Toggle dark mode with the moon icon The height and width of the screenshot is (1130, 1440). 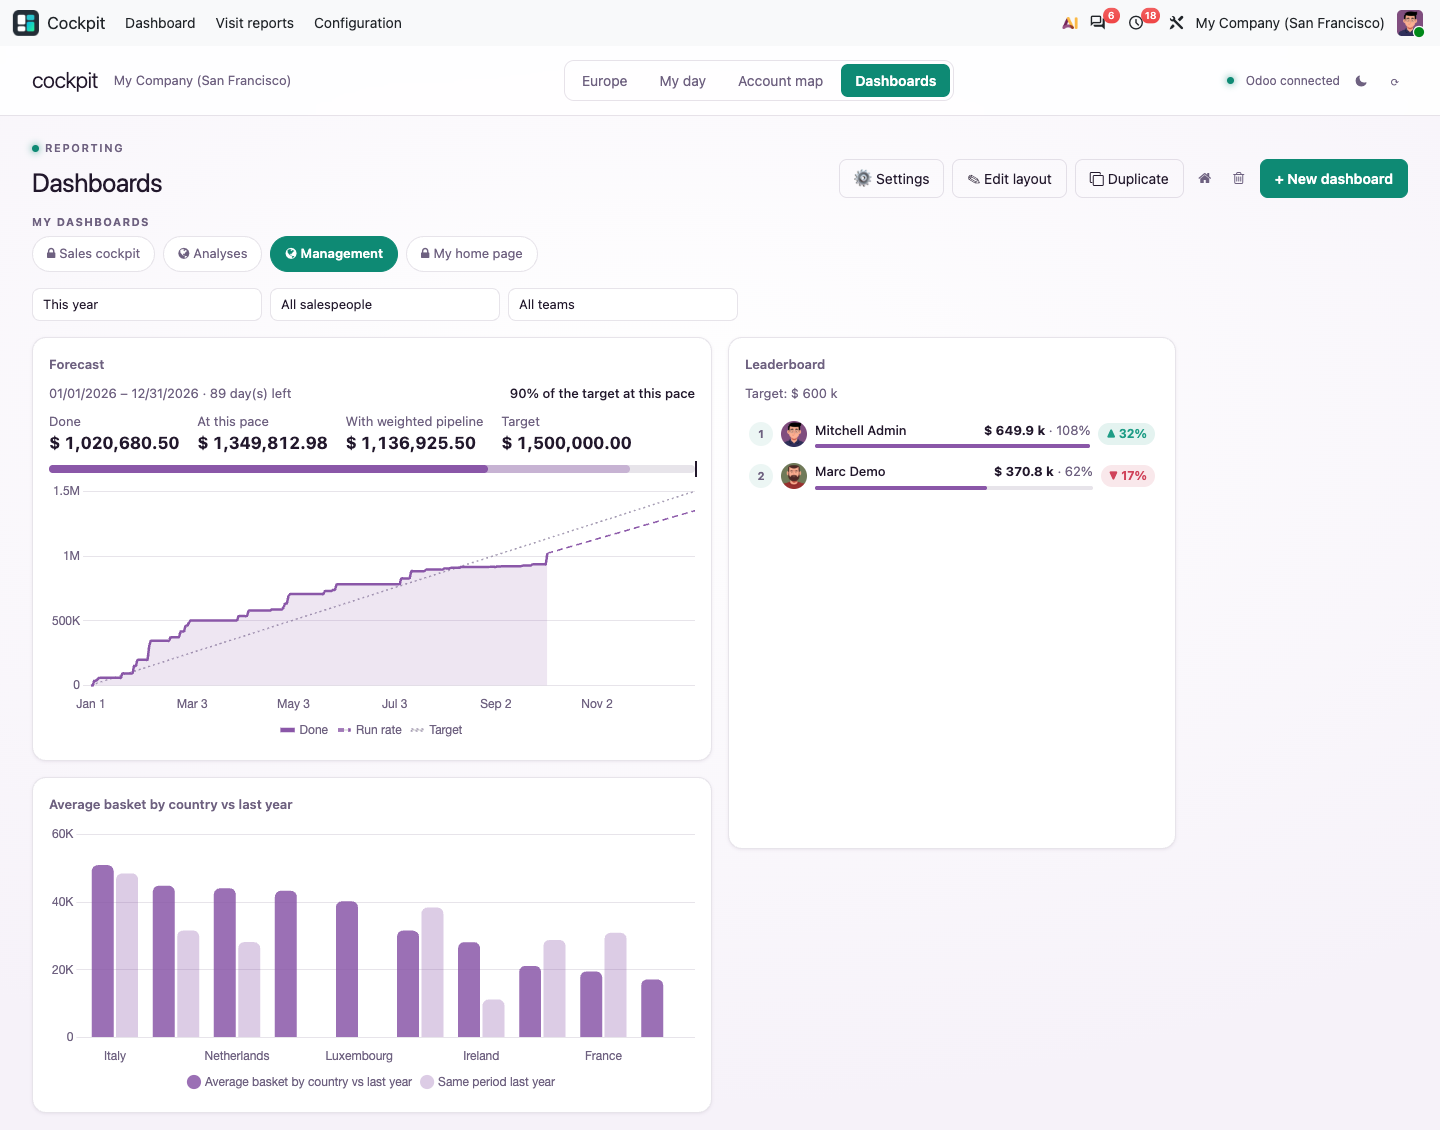tap(1361, 81)
